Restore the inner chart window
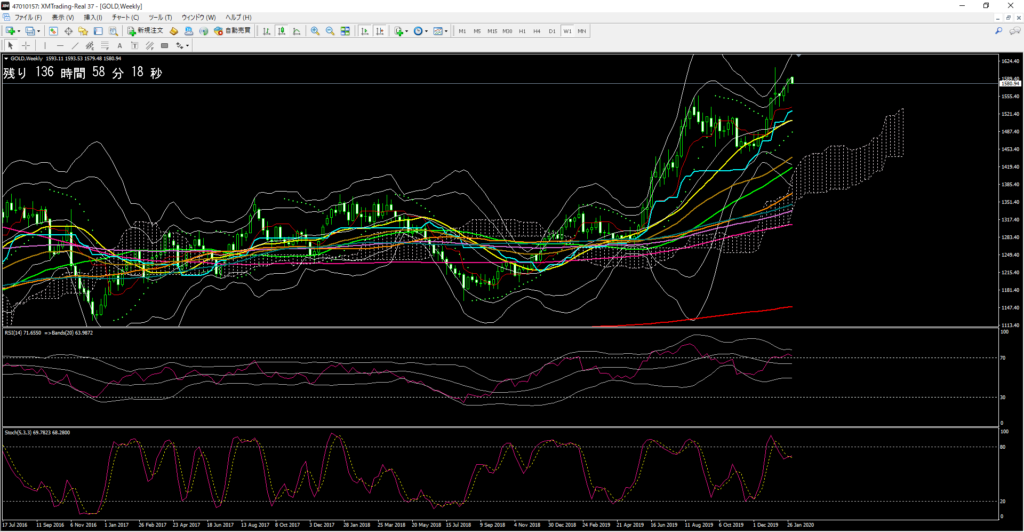Screen dimensions: 1024x532 click(x=1008, y=18)
